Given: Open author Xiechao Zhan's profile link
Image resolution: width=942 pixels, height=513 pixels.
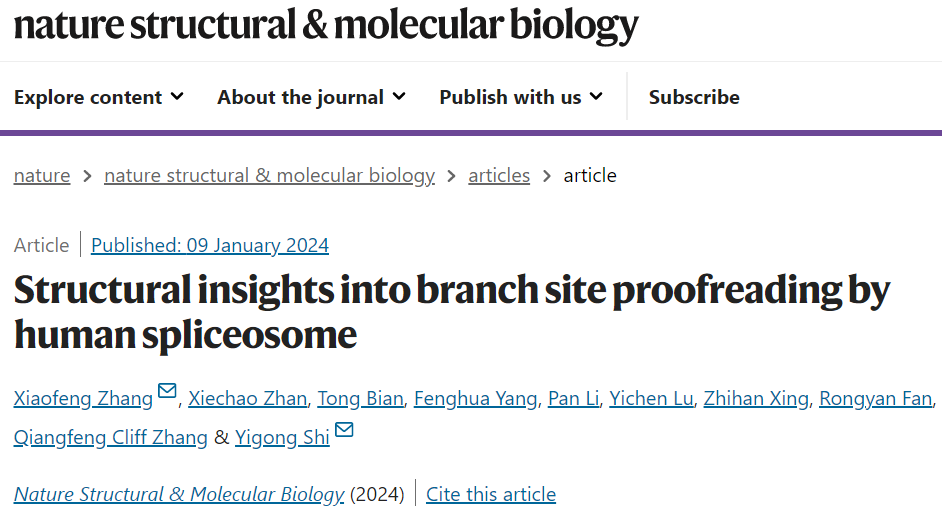Looking at the screenshot, I should pos(248,398).
